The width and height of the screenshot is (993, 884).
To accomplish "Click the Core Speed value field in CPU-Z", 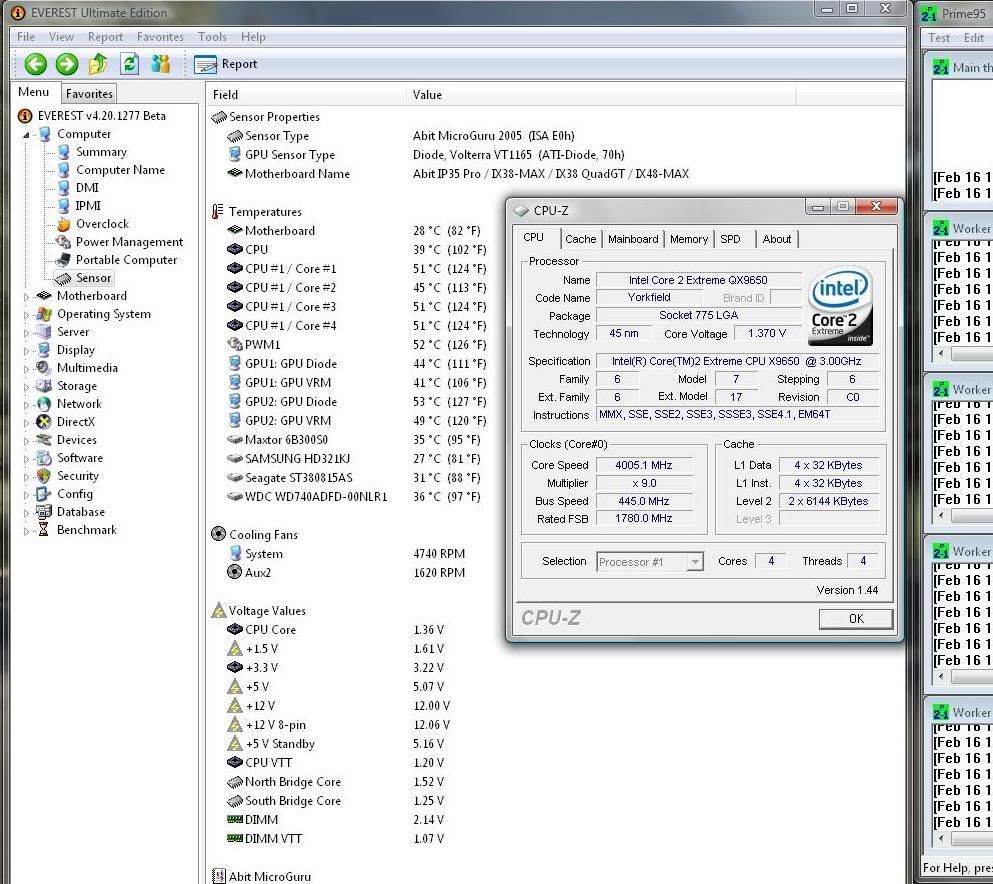I will click(x=644, y=465).
